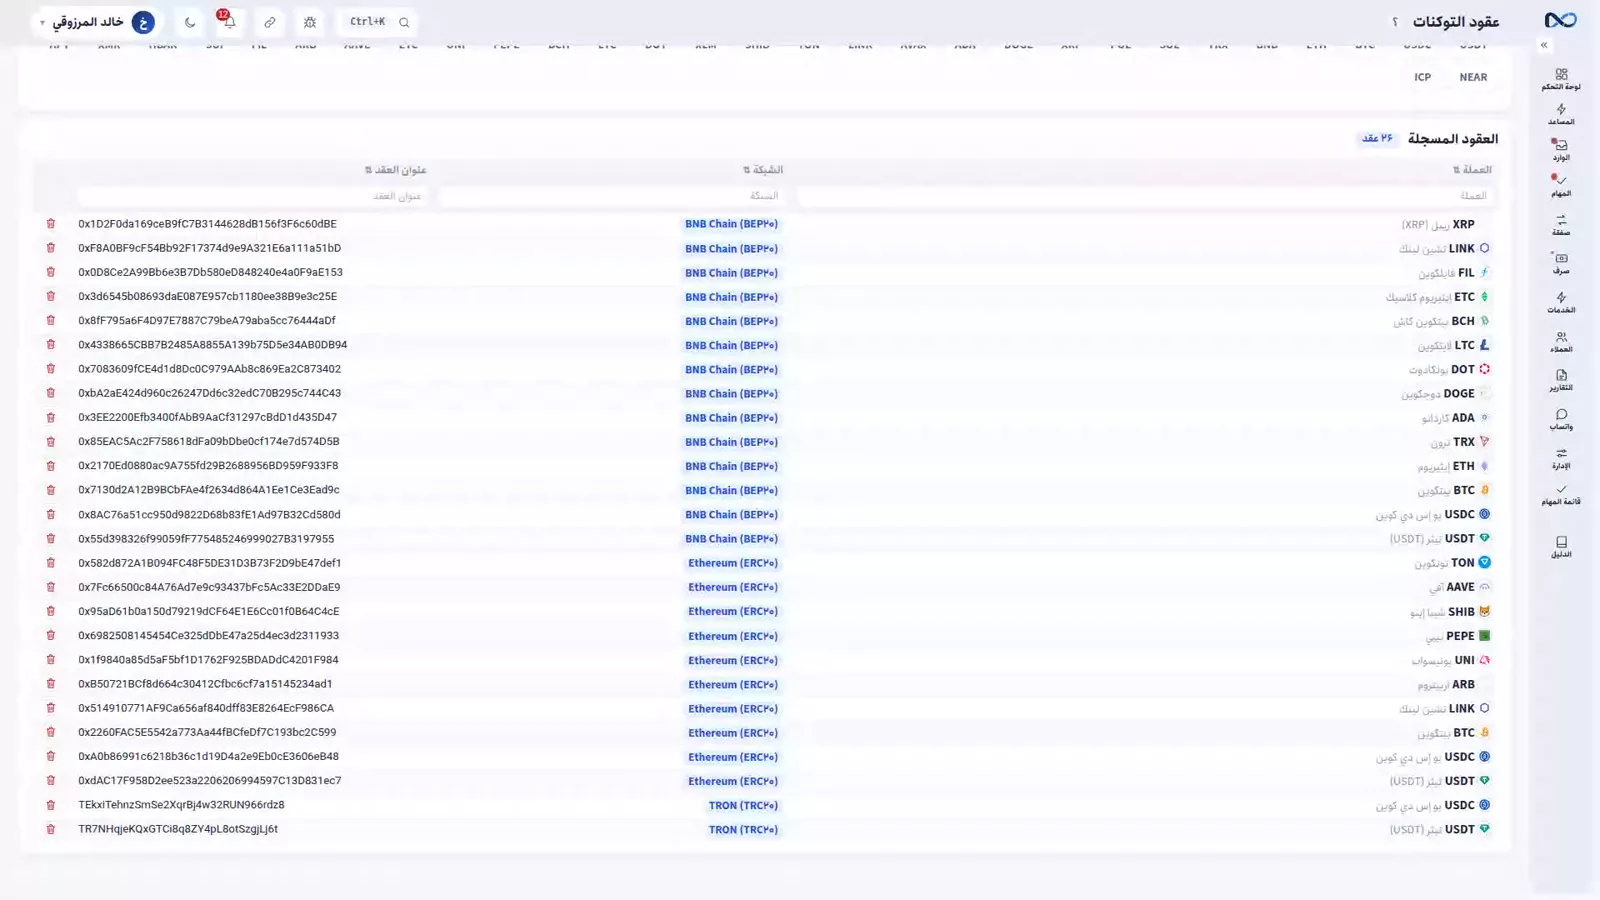
Task: Click help question mark beside عقود التوكنات
Action: pyautogui.click(x=1395, y=22)
